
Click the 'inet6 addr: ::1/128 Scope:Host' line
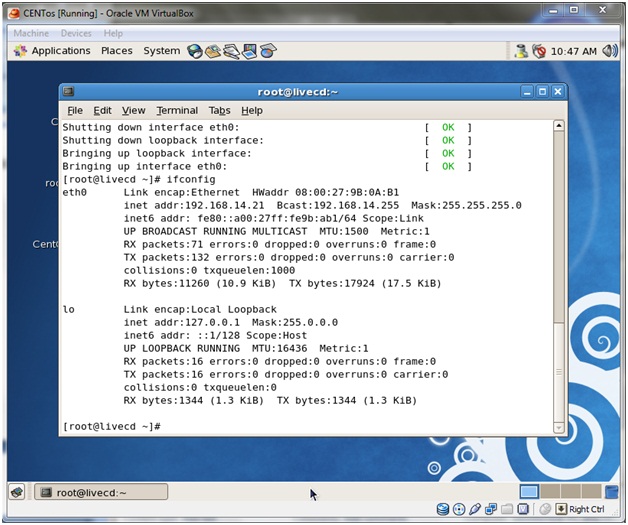pyautogui.click(x=215, y=336)
